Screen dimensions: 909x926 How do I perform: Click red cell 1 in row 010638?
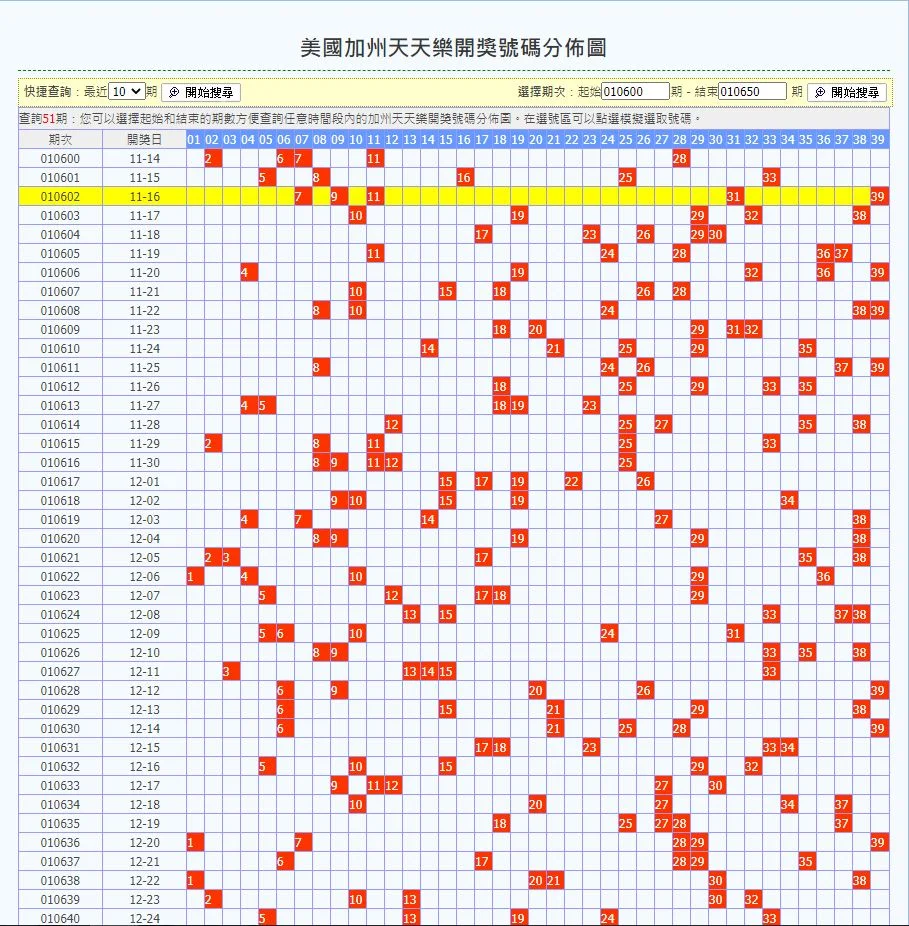(x=195, y=881)
